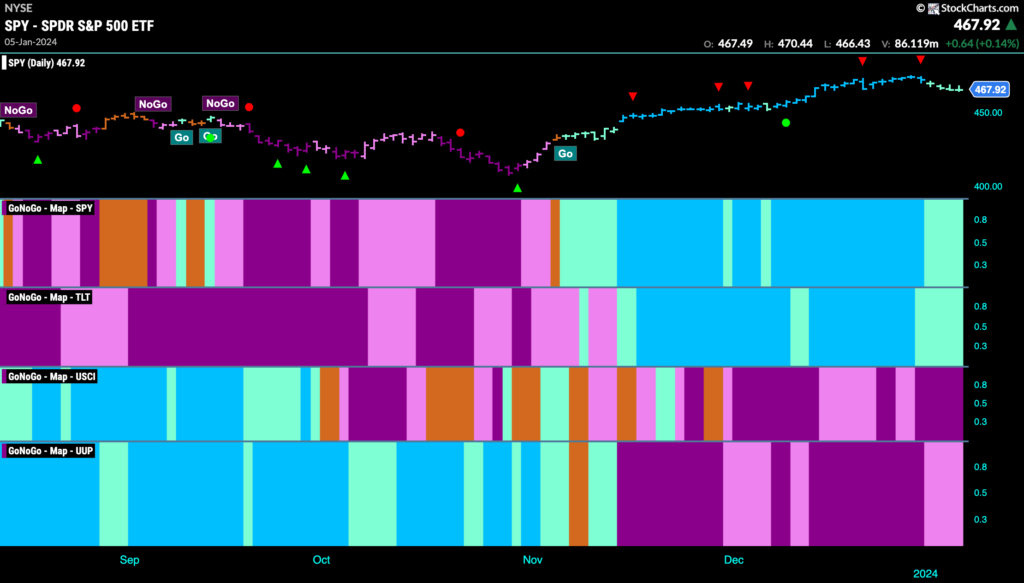
Task: Click the Nov label on the time axis
Action: click(532, 560)
